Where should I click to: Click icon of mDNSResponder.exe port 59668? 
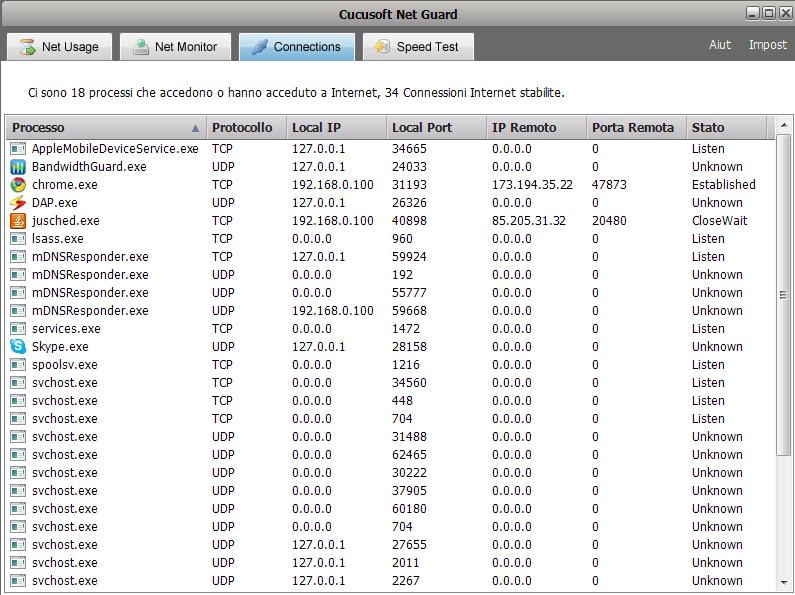[18, 311]
